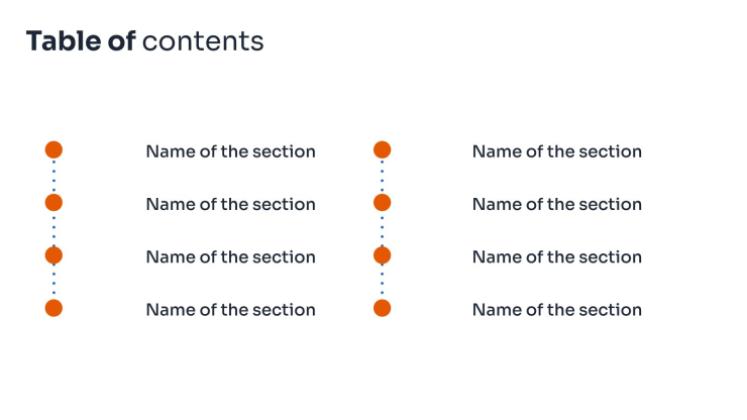Click the bottom orange dot in the right column
This screenshot has width=747, height=420.
pos(382,308)
